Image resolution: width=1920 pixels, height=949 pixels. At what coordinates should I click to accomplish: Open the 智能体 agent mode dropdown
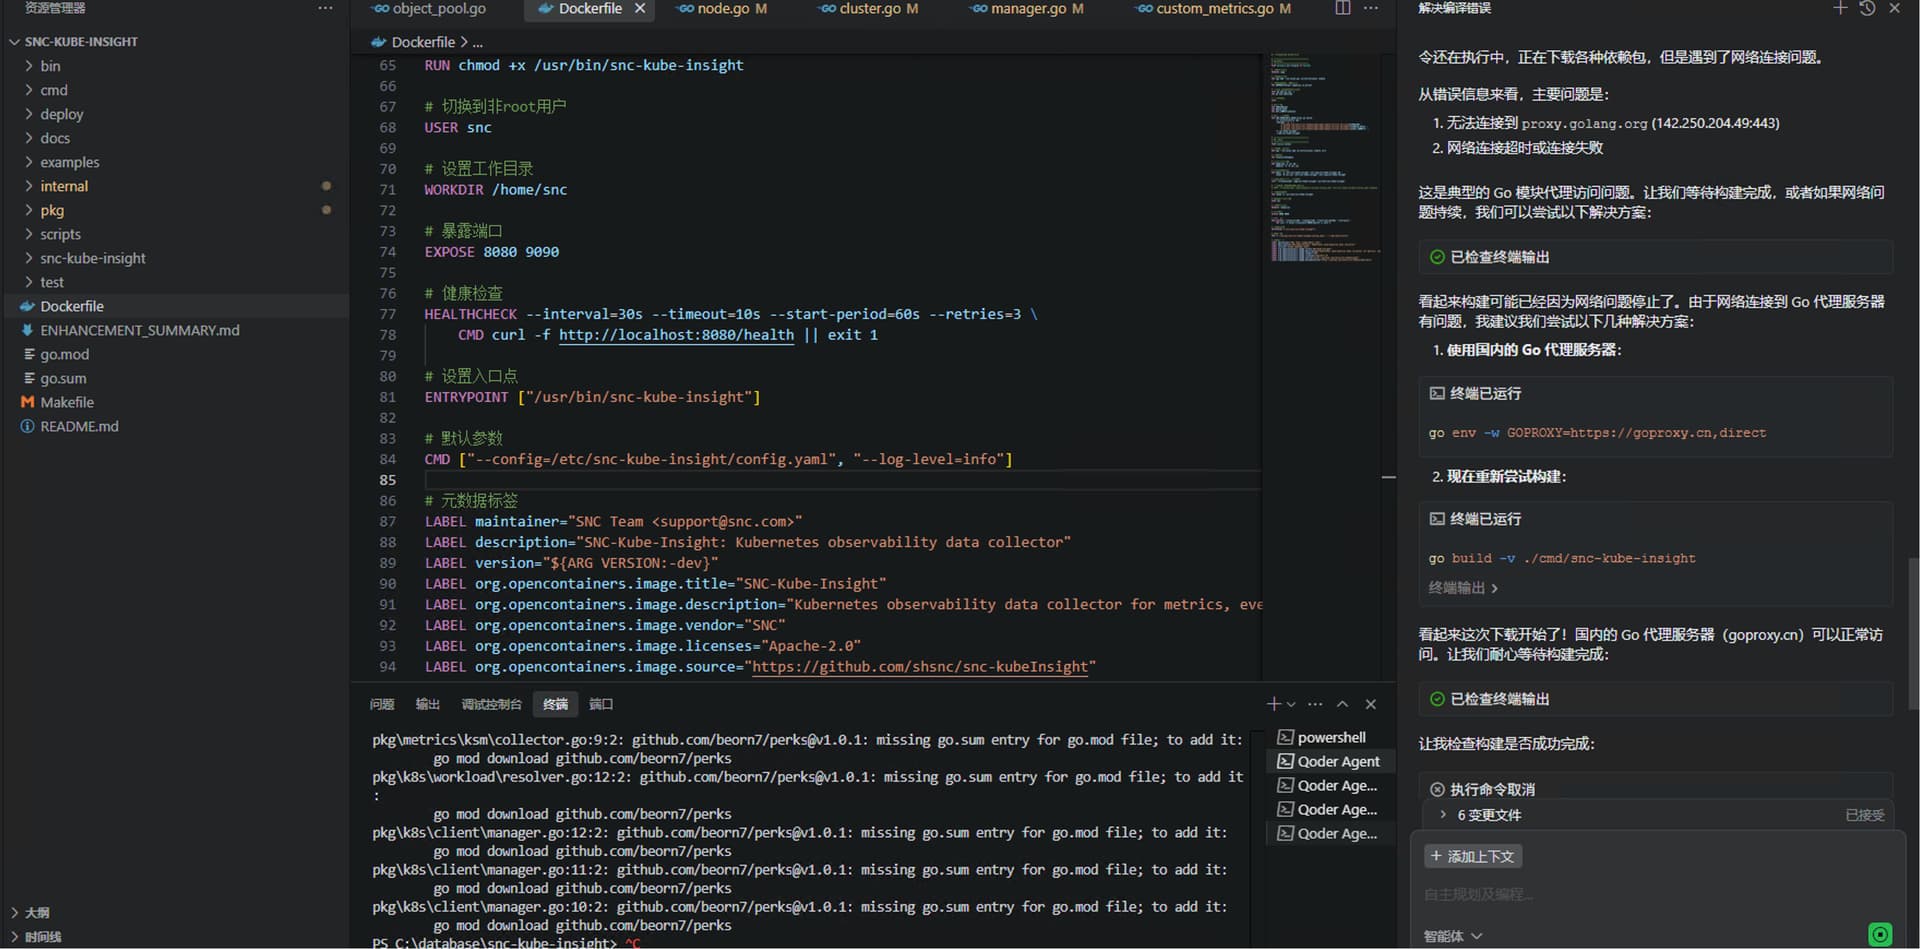pos(1452,936)
